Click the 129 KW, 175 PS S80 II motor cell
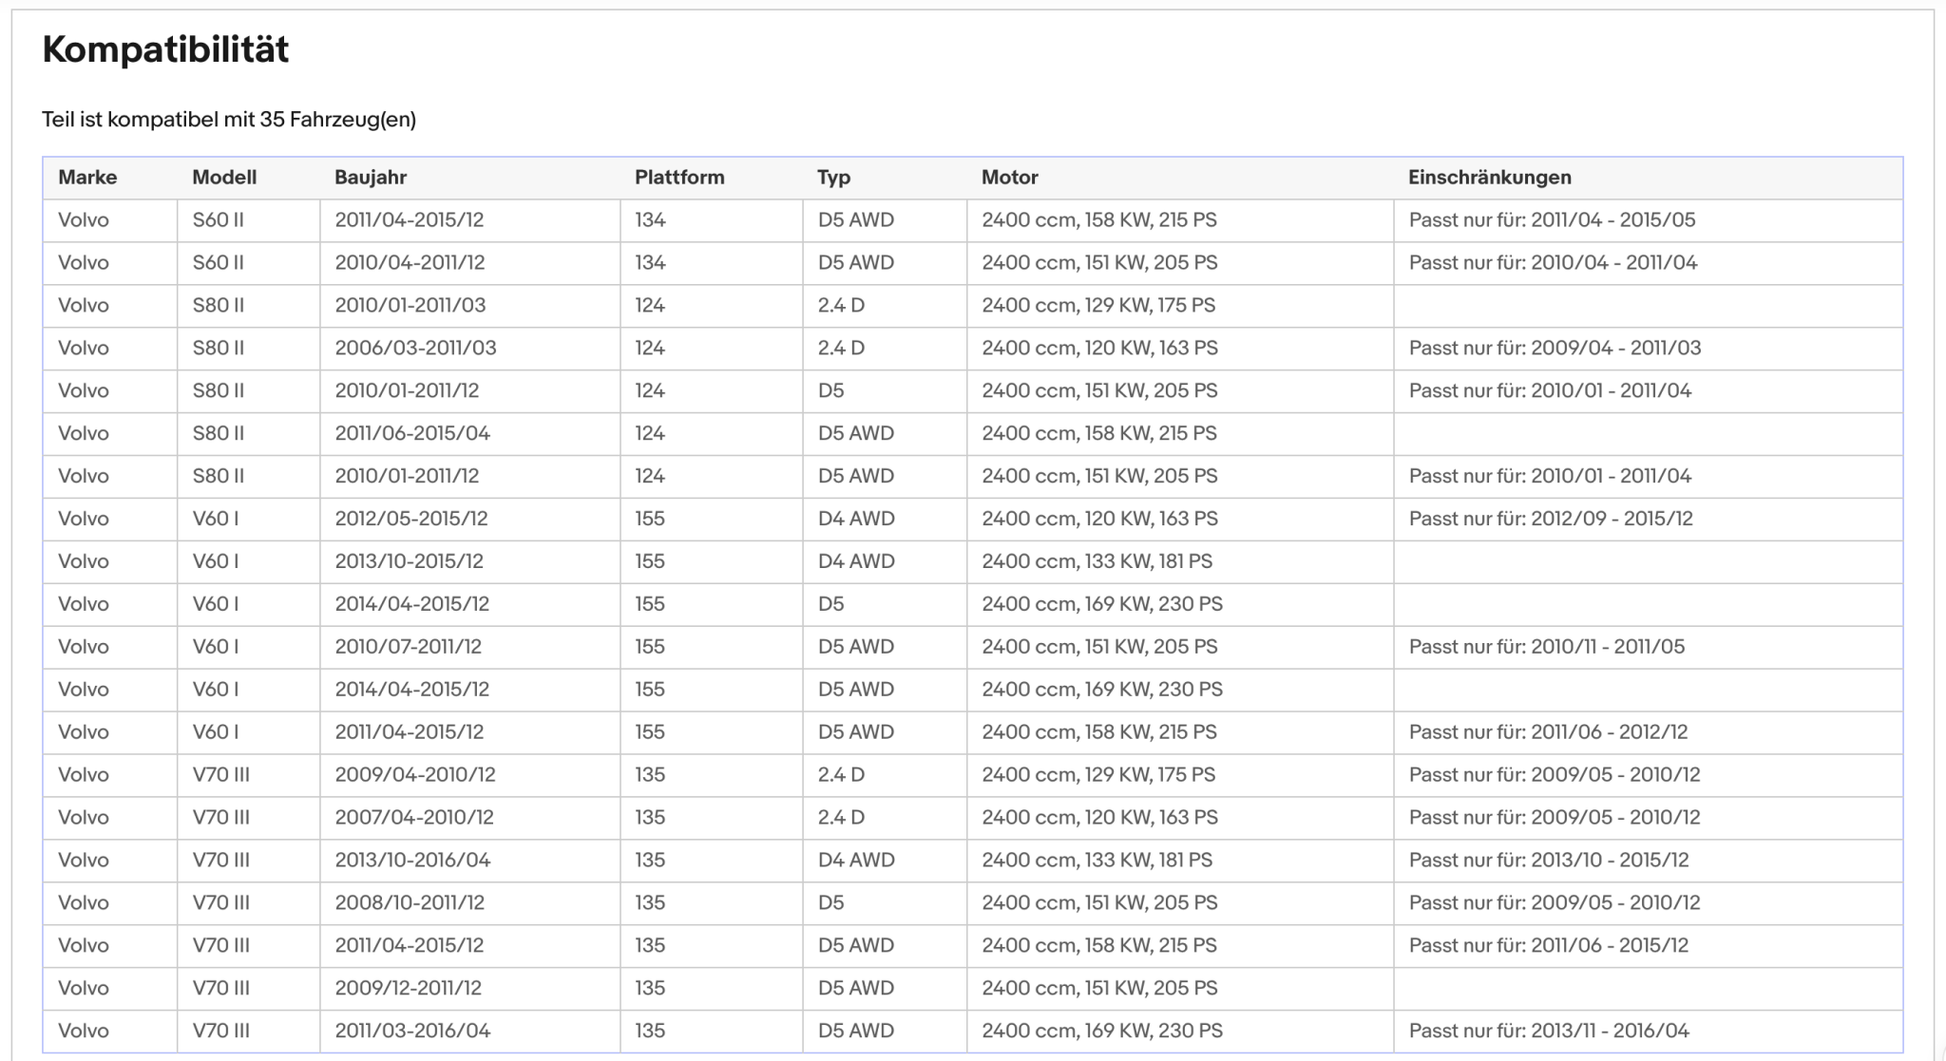This screenshot has height=1061, width=1946. click(1180, 305)
